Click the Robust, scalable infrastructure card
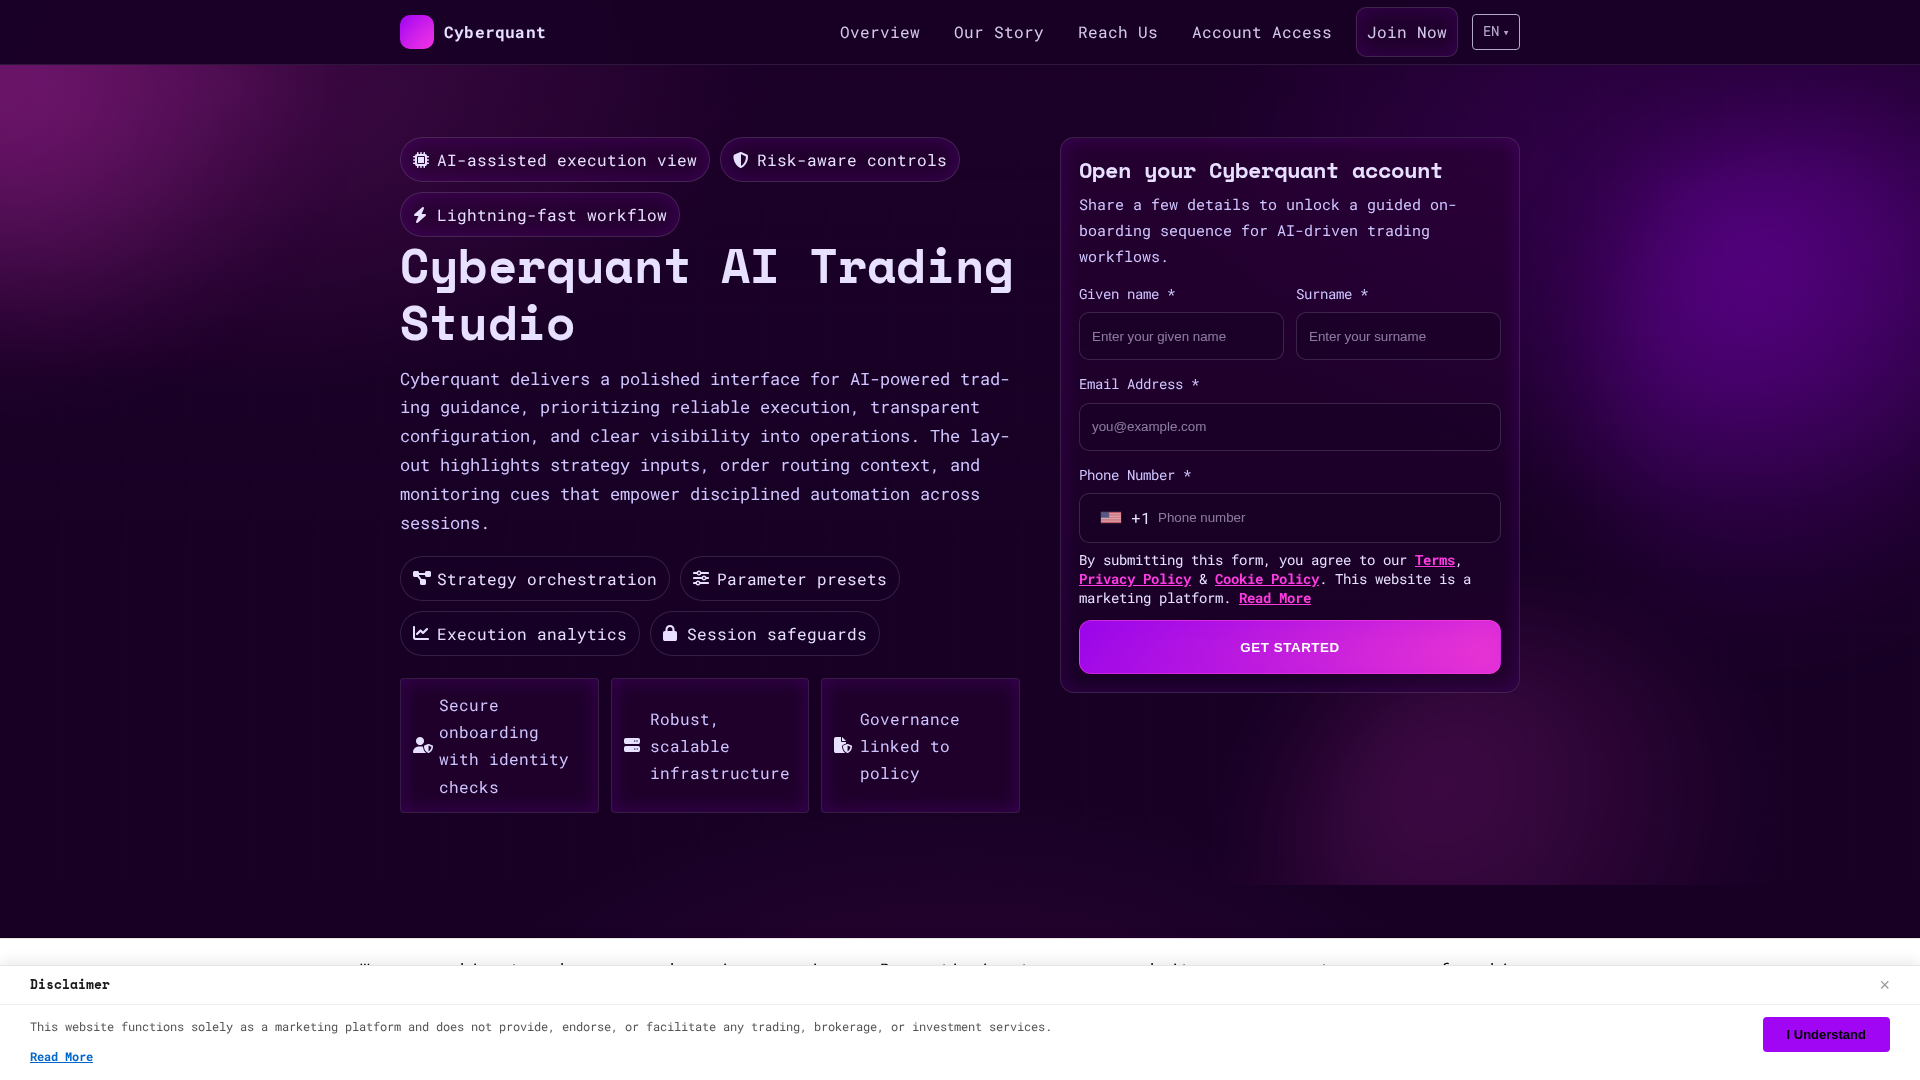This screenshot has width=1920, height=1080. [x=710, y=746]
